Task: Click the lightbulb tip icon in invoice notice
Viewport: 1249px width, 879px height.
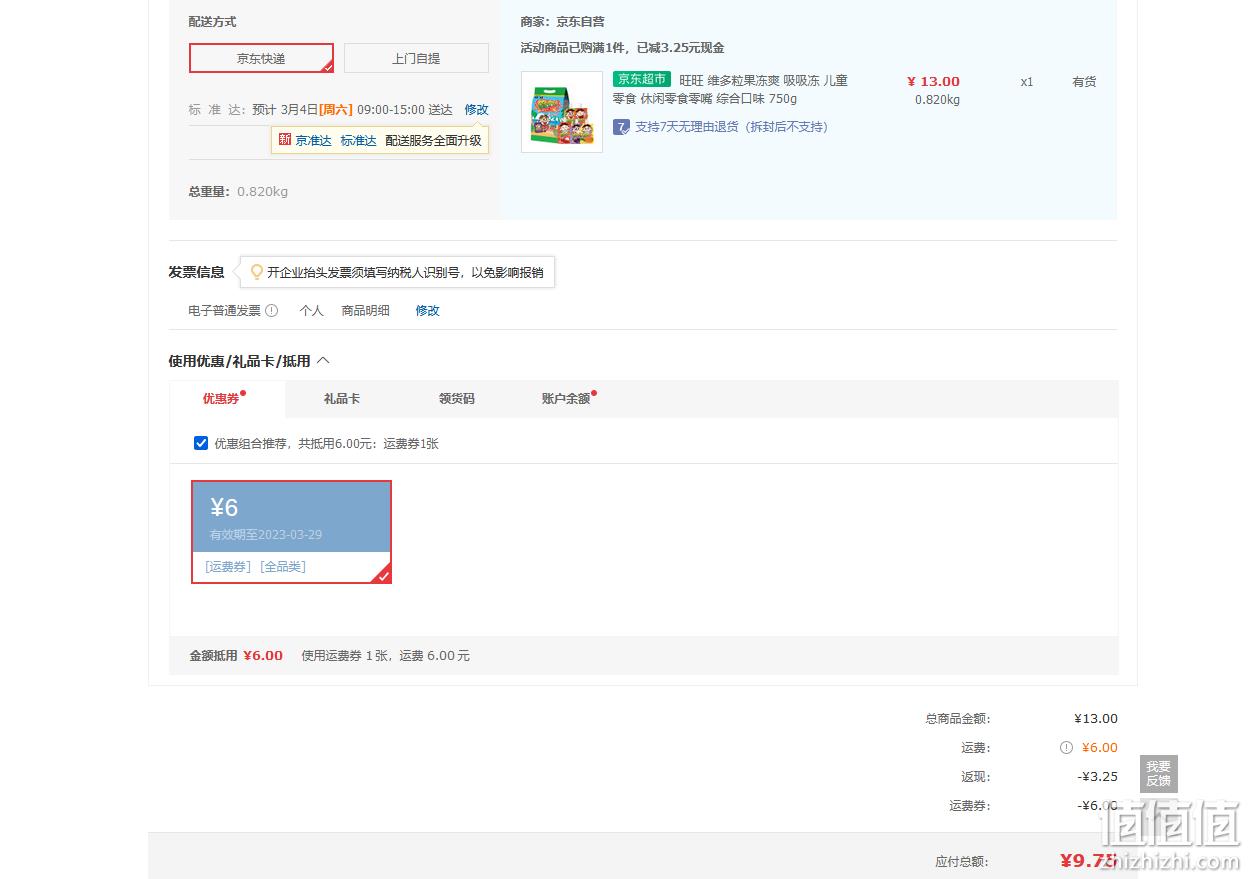Action: (257, 271)
